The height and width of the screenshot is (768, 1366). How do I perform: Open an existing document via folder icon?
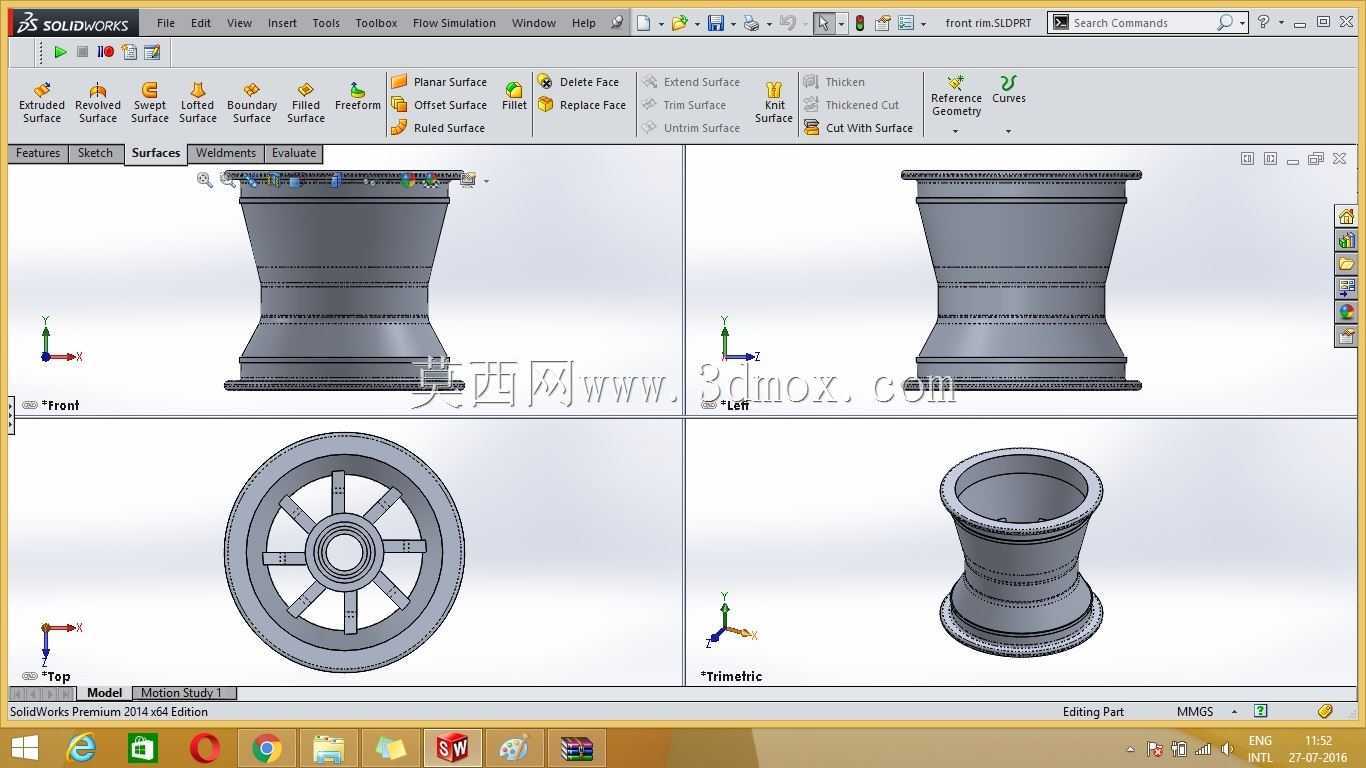[x=680, y=23]
